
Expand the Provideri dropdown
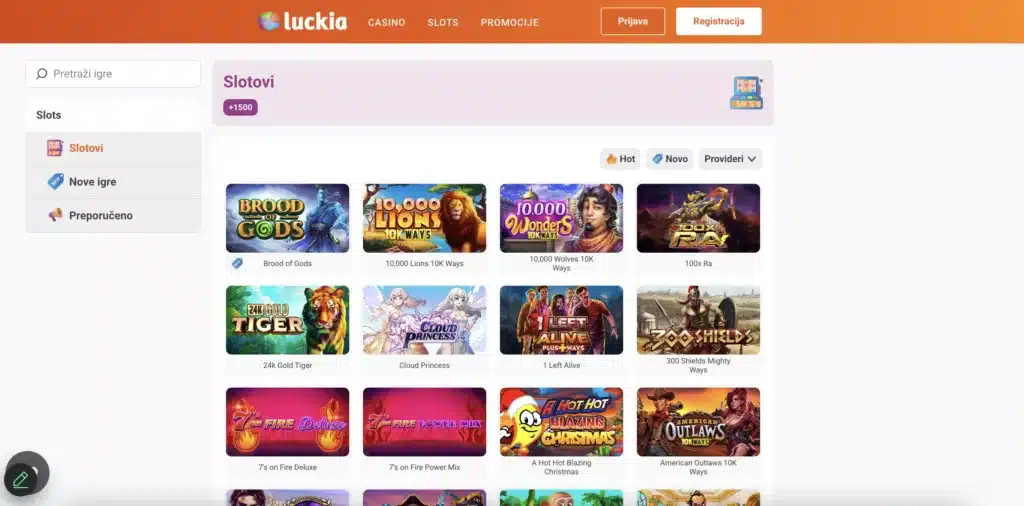tap(730, 159)
